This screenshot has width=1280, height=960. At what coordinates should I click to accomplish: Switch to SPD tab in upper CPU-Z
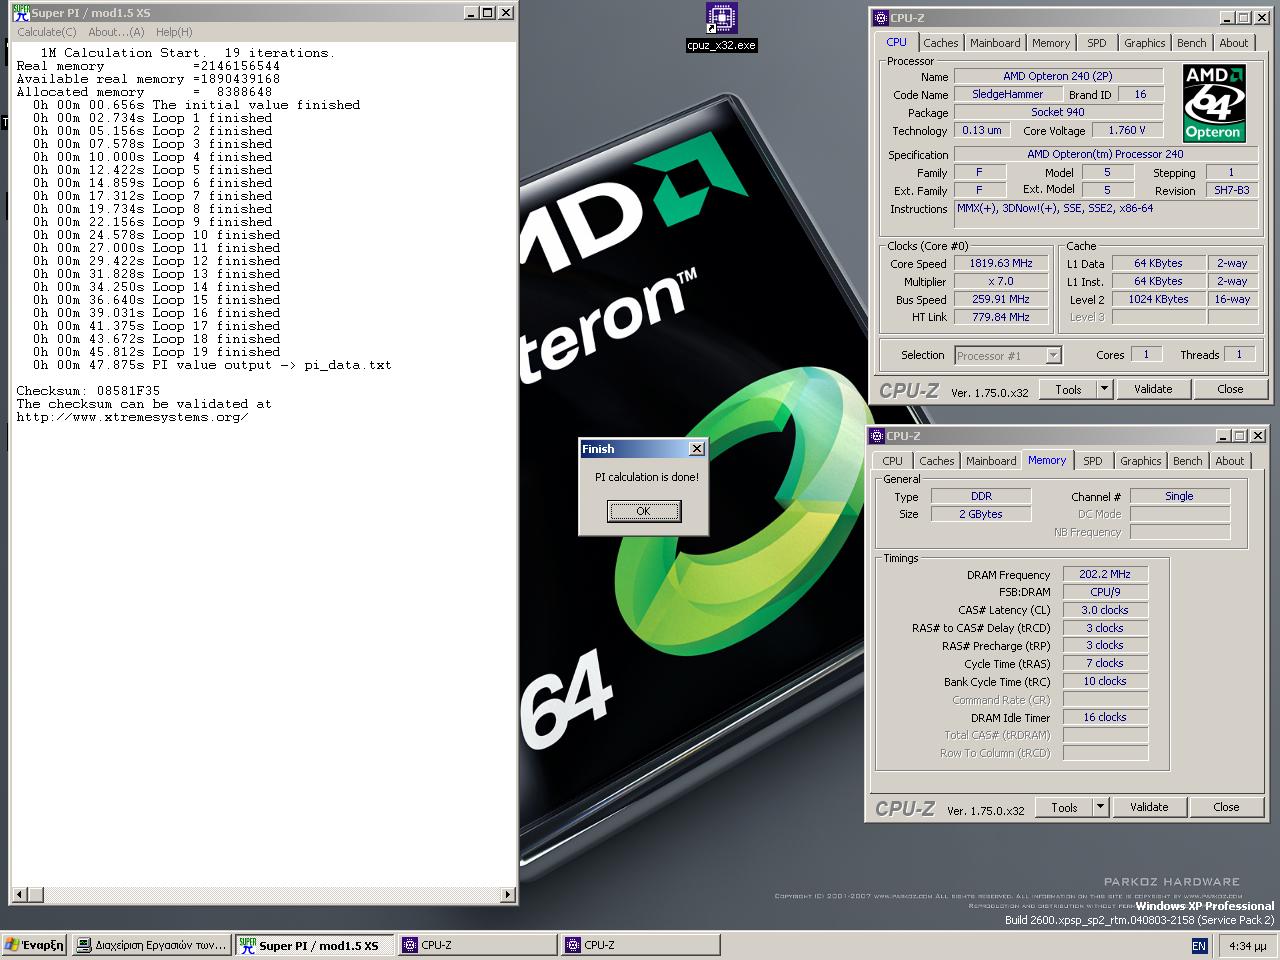coord(1097,43)
